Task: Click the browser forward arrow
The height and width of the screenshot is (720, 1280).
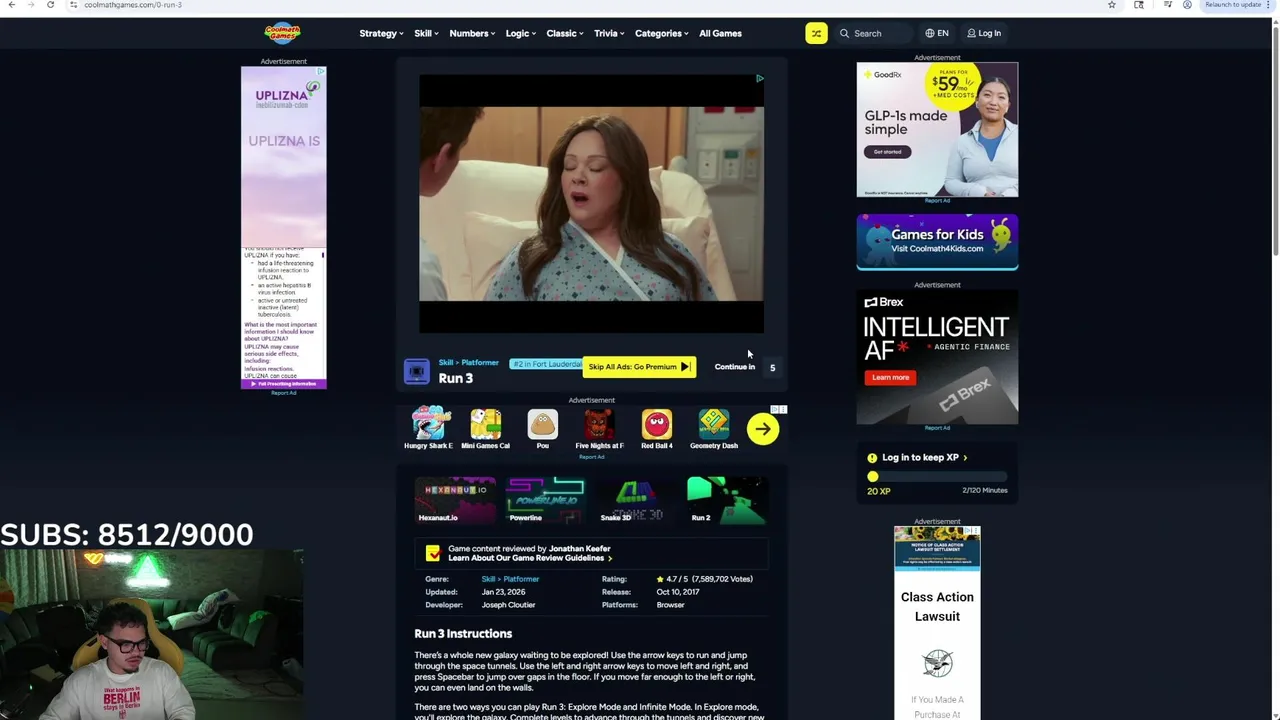Action: (x=29, y=5)
